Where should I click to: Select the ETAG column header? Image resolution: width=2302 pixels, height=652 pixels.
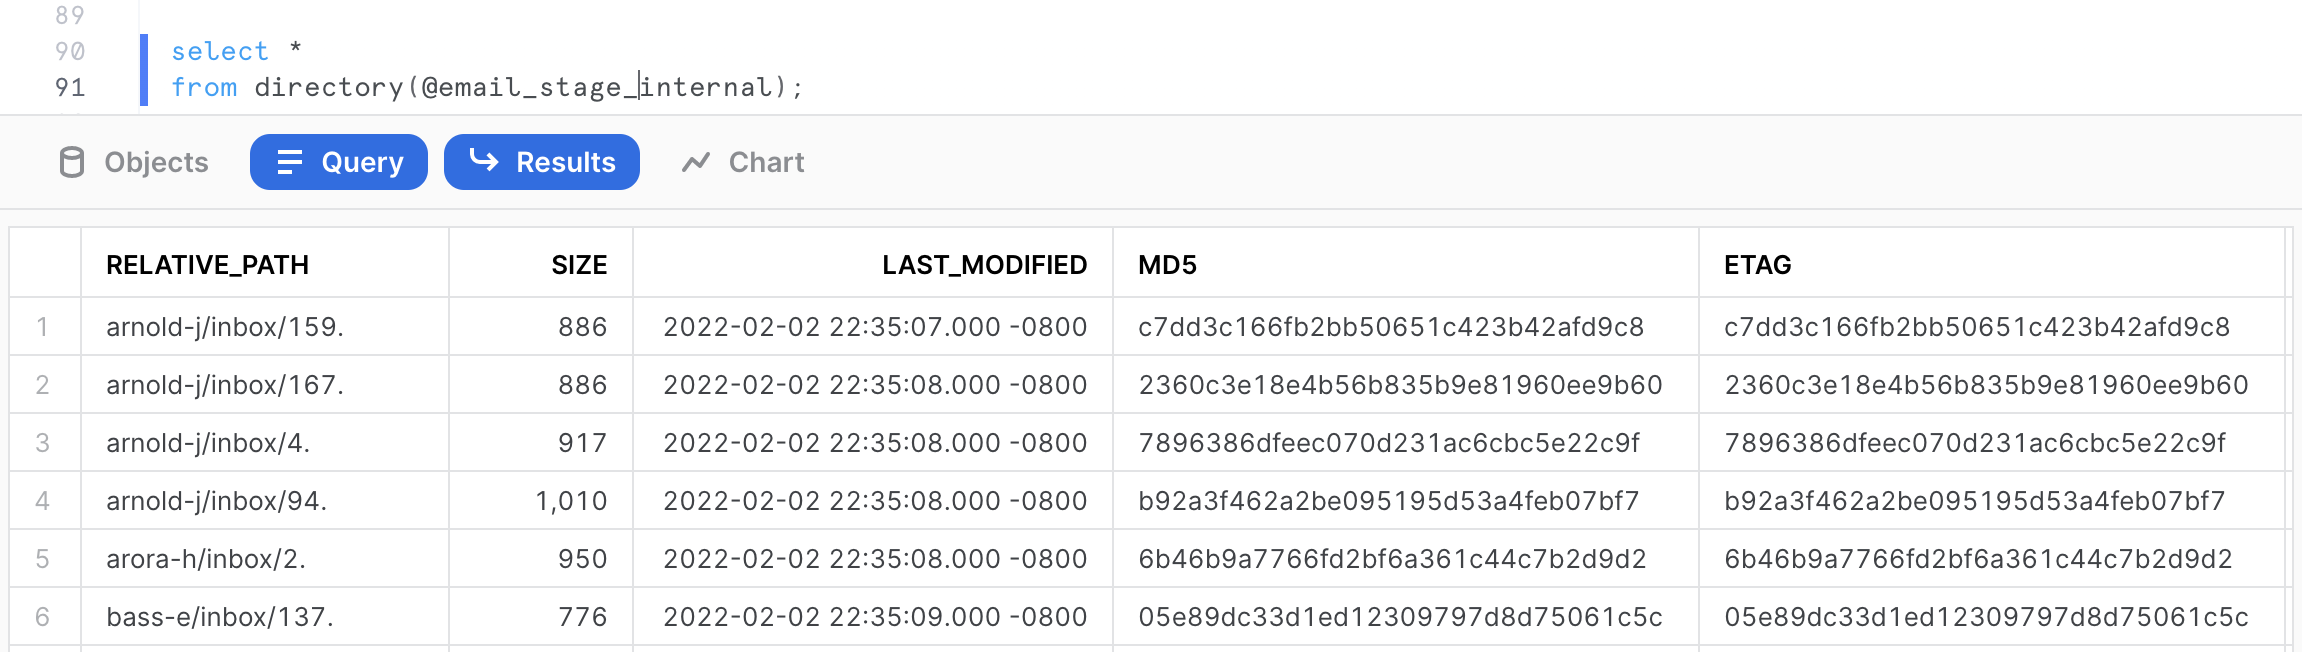(x=1757, y=265)
